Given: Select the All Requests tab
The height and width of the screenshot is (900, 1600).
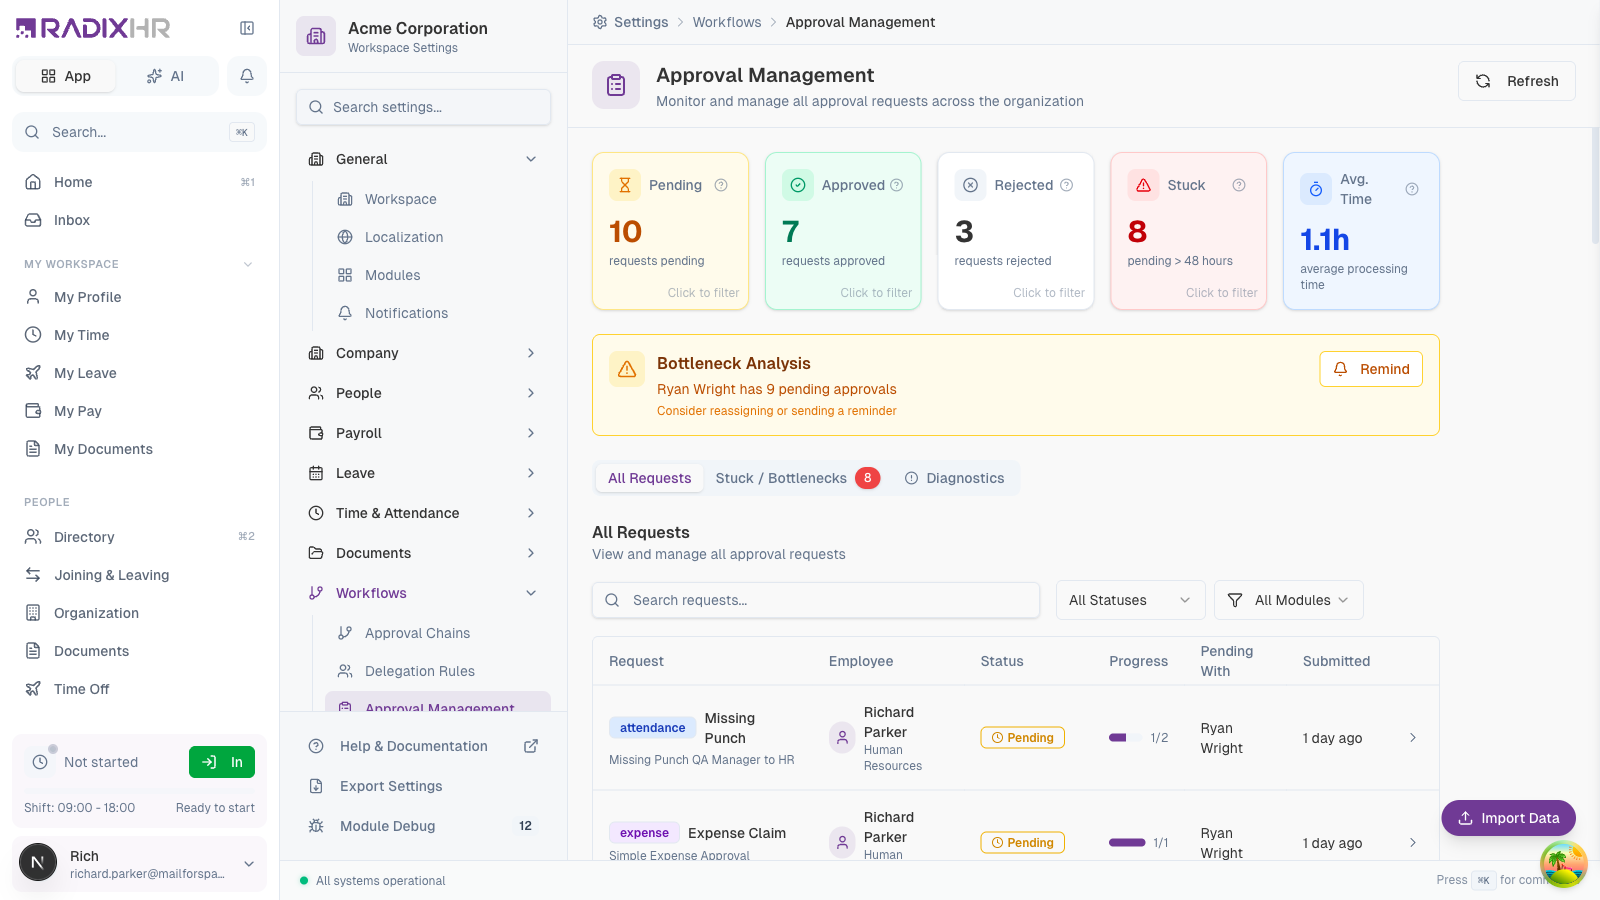Looking at the screenshot, I should pyautogui.click(x=650, y=478).
